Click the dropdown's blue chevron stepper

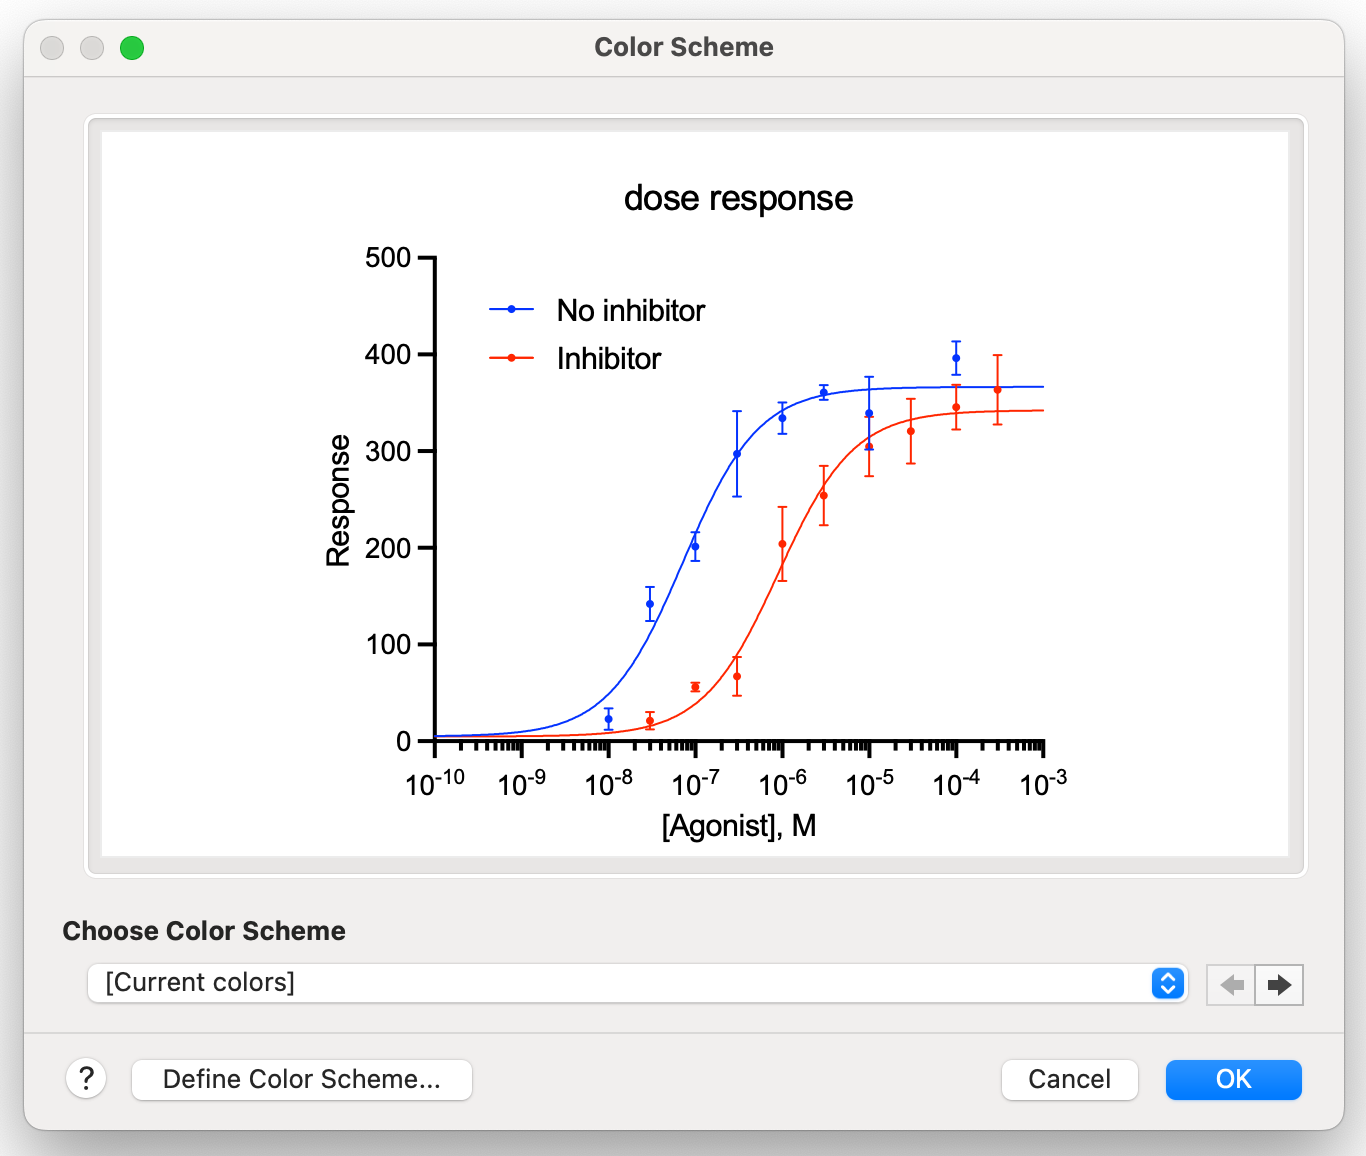[1167, 983]
